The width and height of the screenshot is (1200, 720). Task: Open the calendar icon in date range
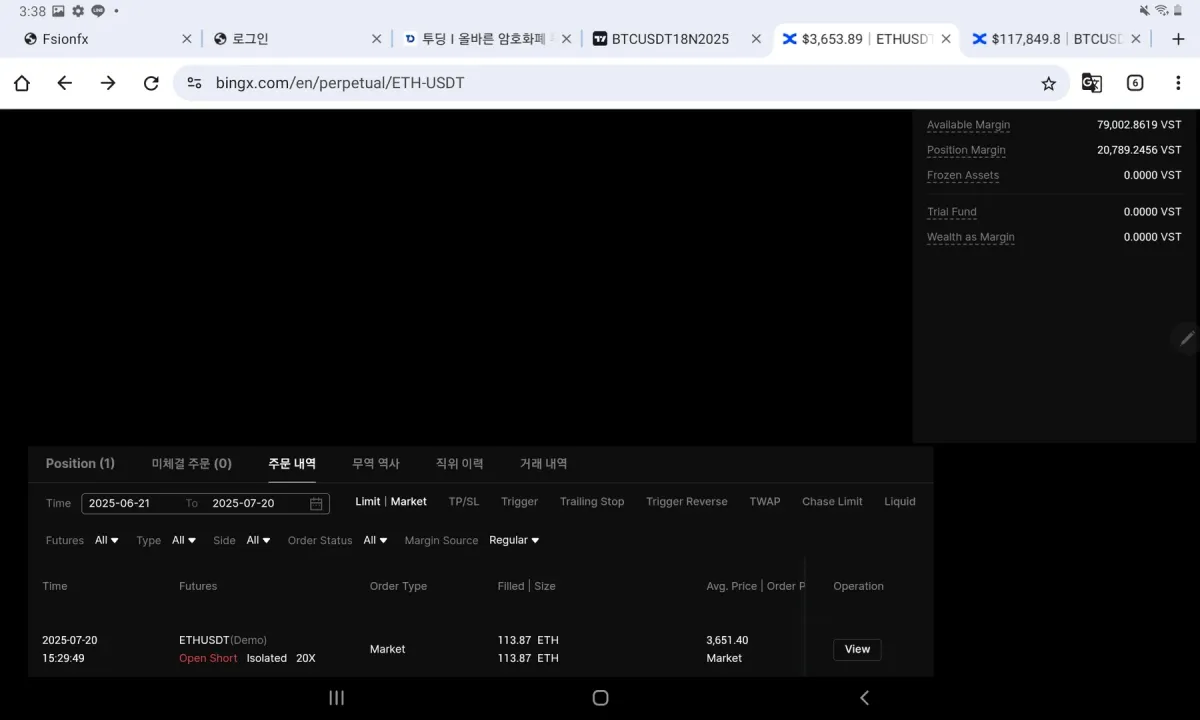(x=316, y=503)
